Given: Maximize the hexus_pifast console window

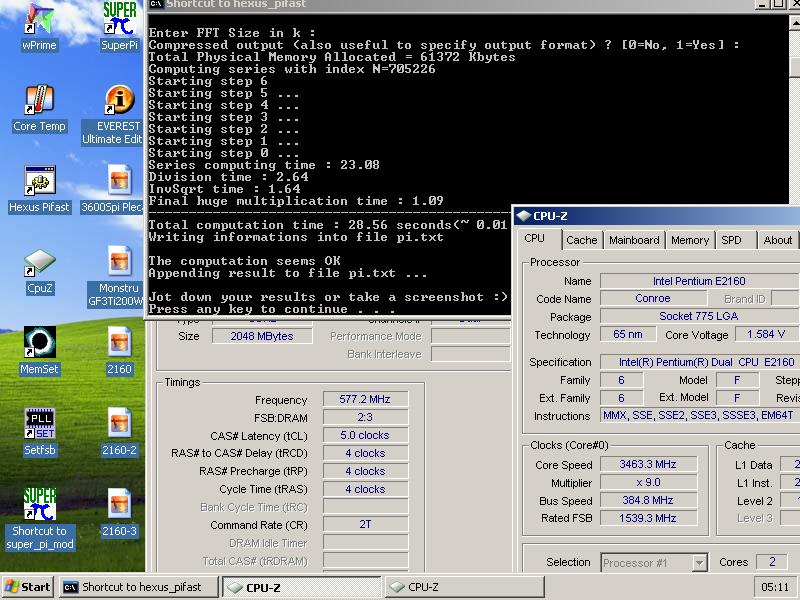Looking at the screenshot, I should [x=779, y=4].
